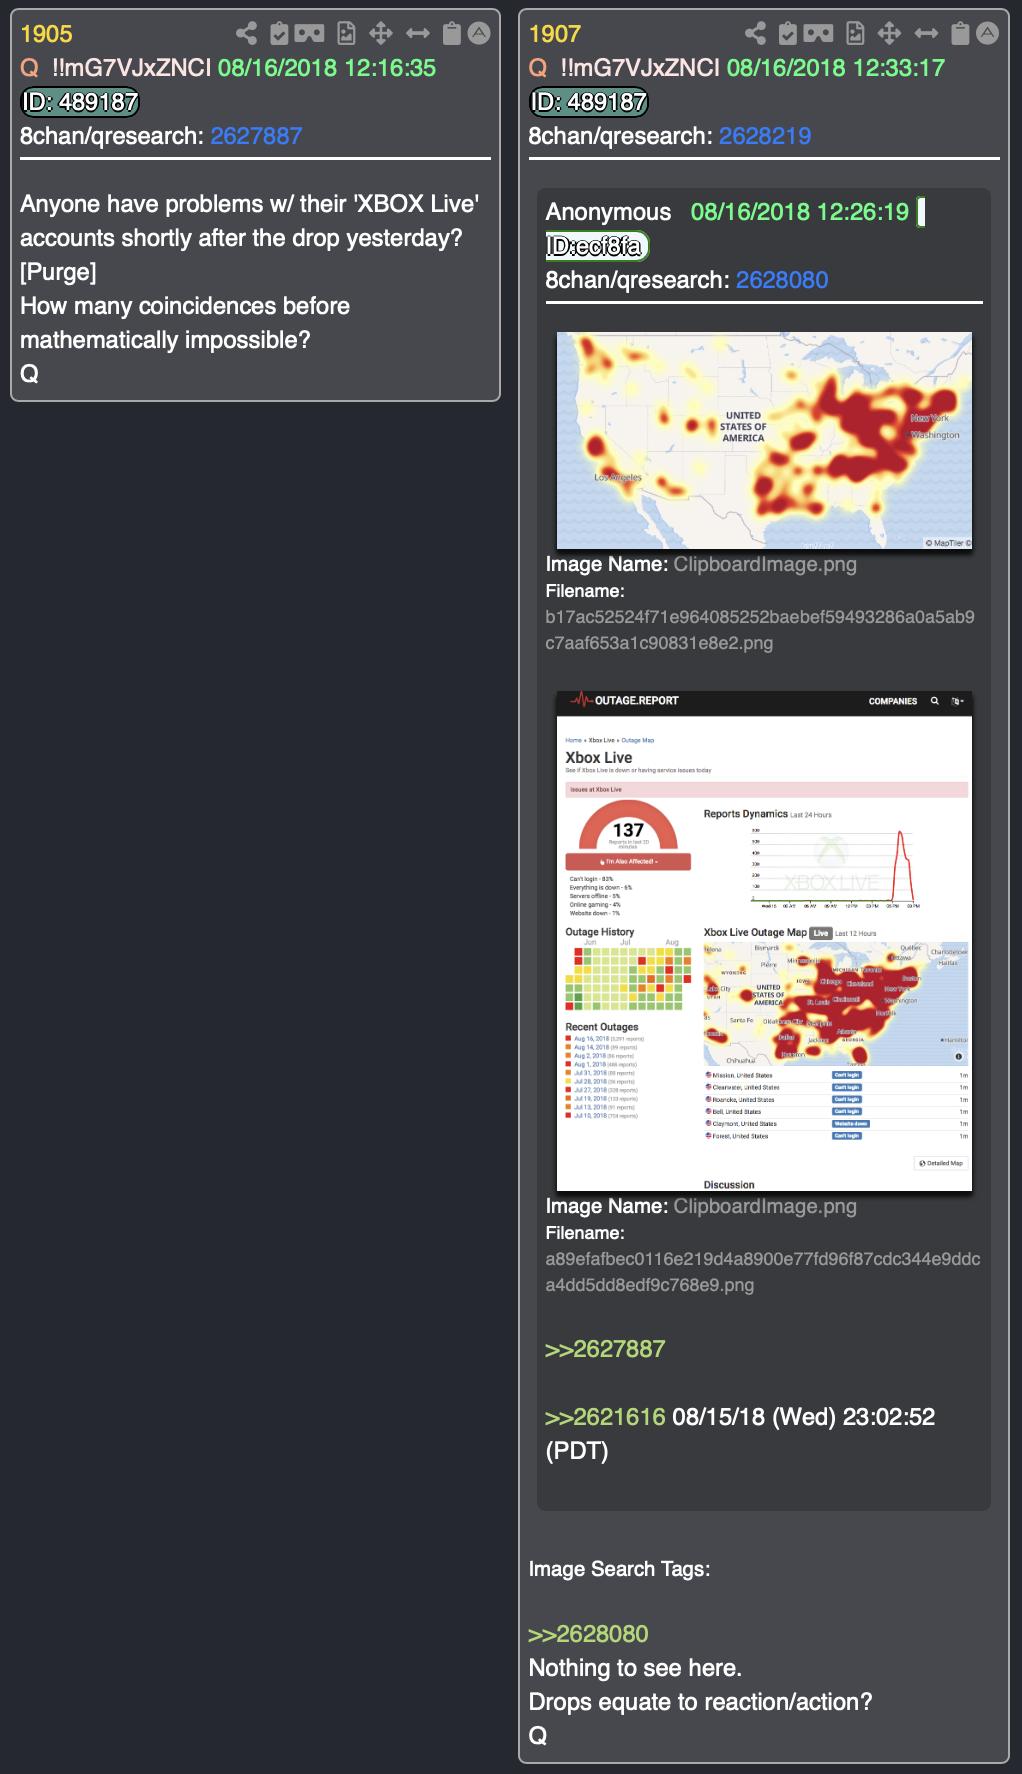Click the image file icon on post 1907

[x=855, y=34]
